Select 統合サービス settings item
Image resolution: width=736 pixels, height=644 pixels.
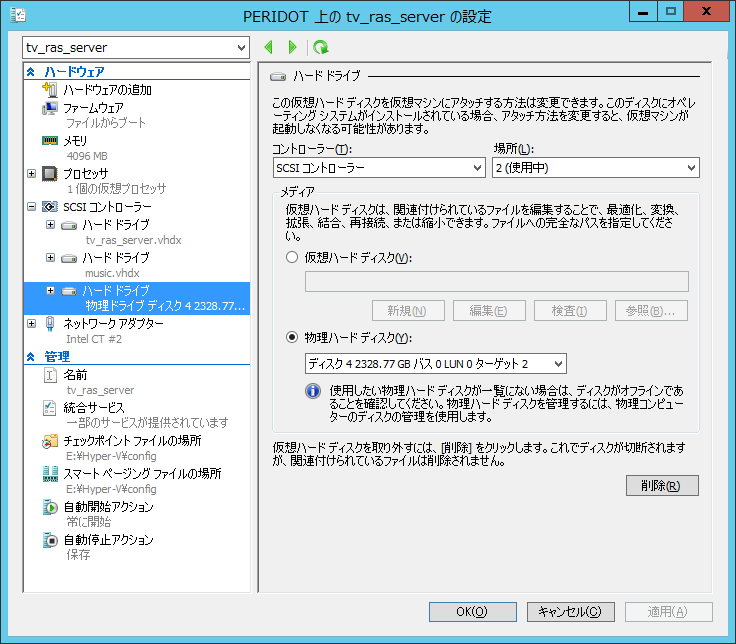coord(94,408)
